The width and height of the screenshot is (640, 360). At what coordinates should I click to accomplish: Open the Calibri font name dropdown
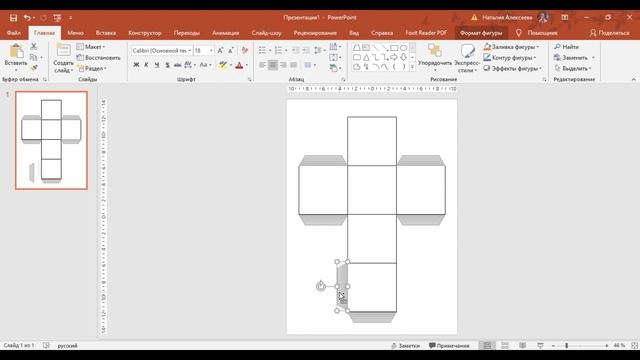(x=189, y=51)
